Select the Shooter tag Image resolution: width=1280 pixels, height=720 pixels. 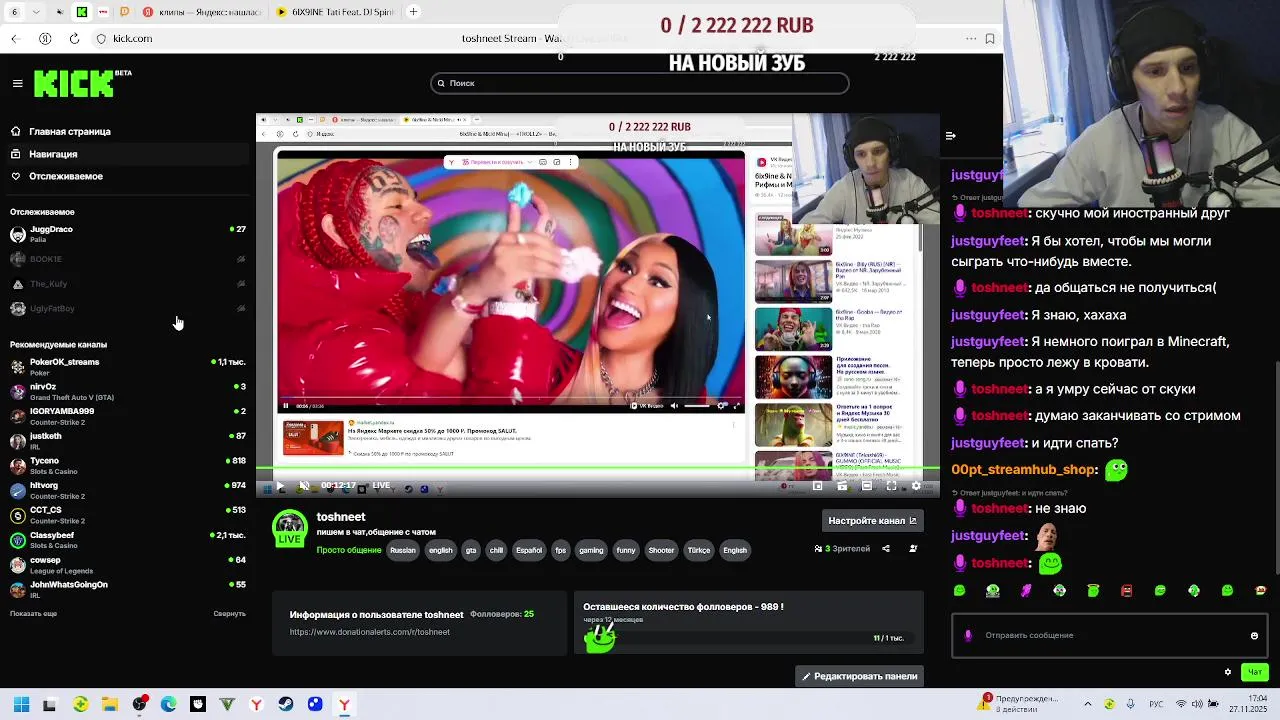click(661, 550)
